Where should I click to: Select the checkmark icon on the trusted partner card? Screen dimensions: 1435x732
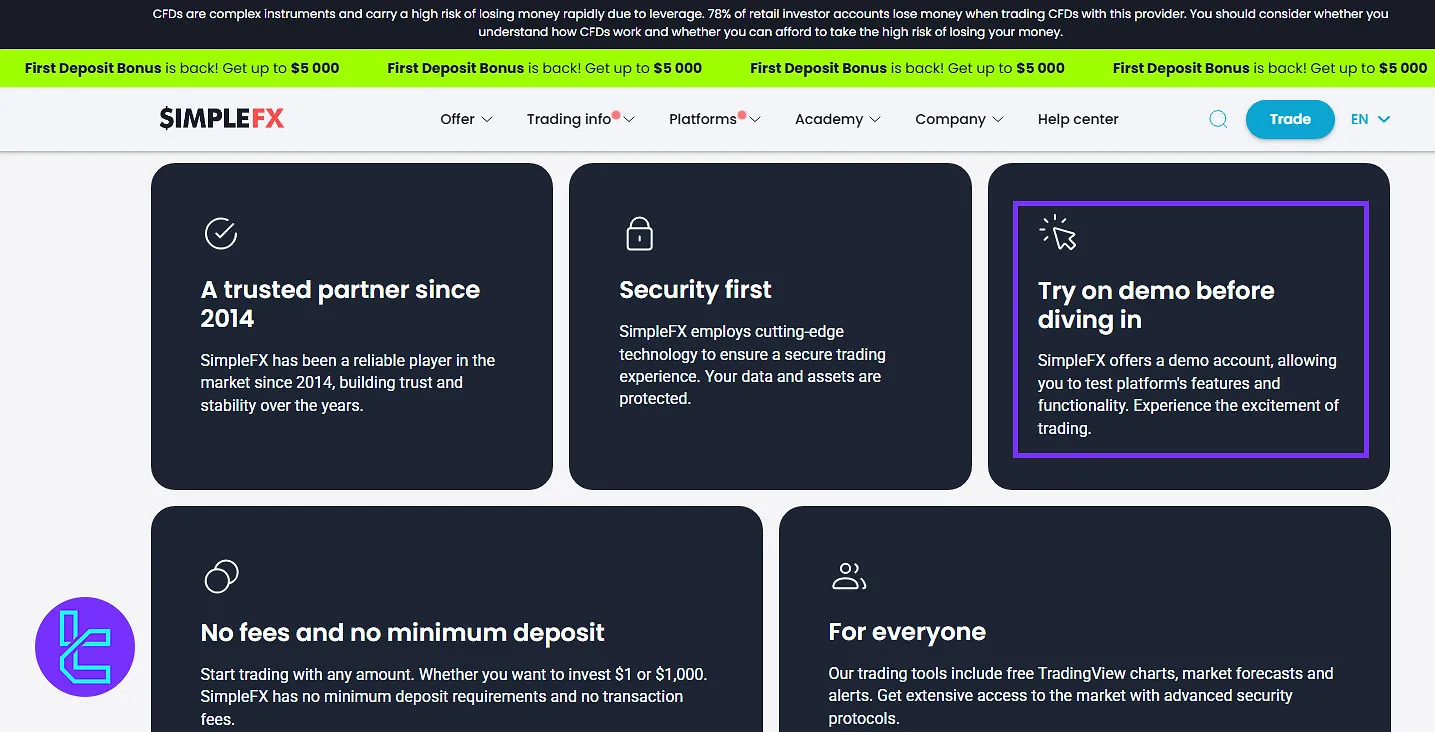point(221,233)
